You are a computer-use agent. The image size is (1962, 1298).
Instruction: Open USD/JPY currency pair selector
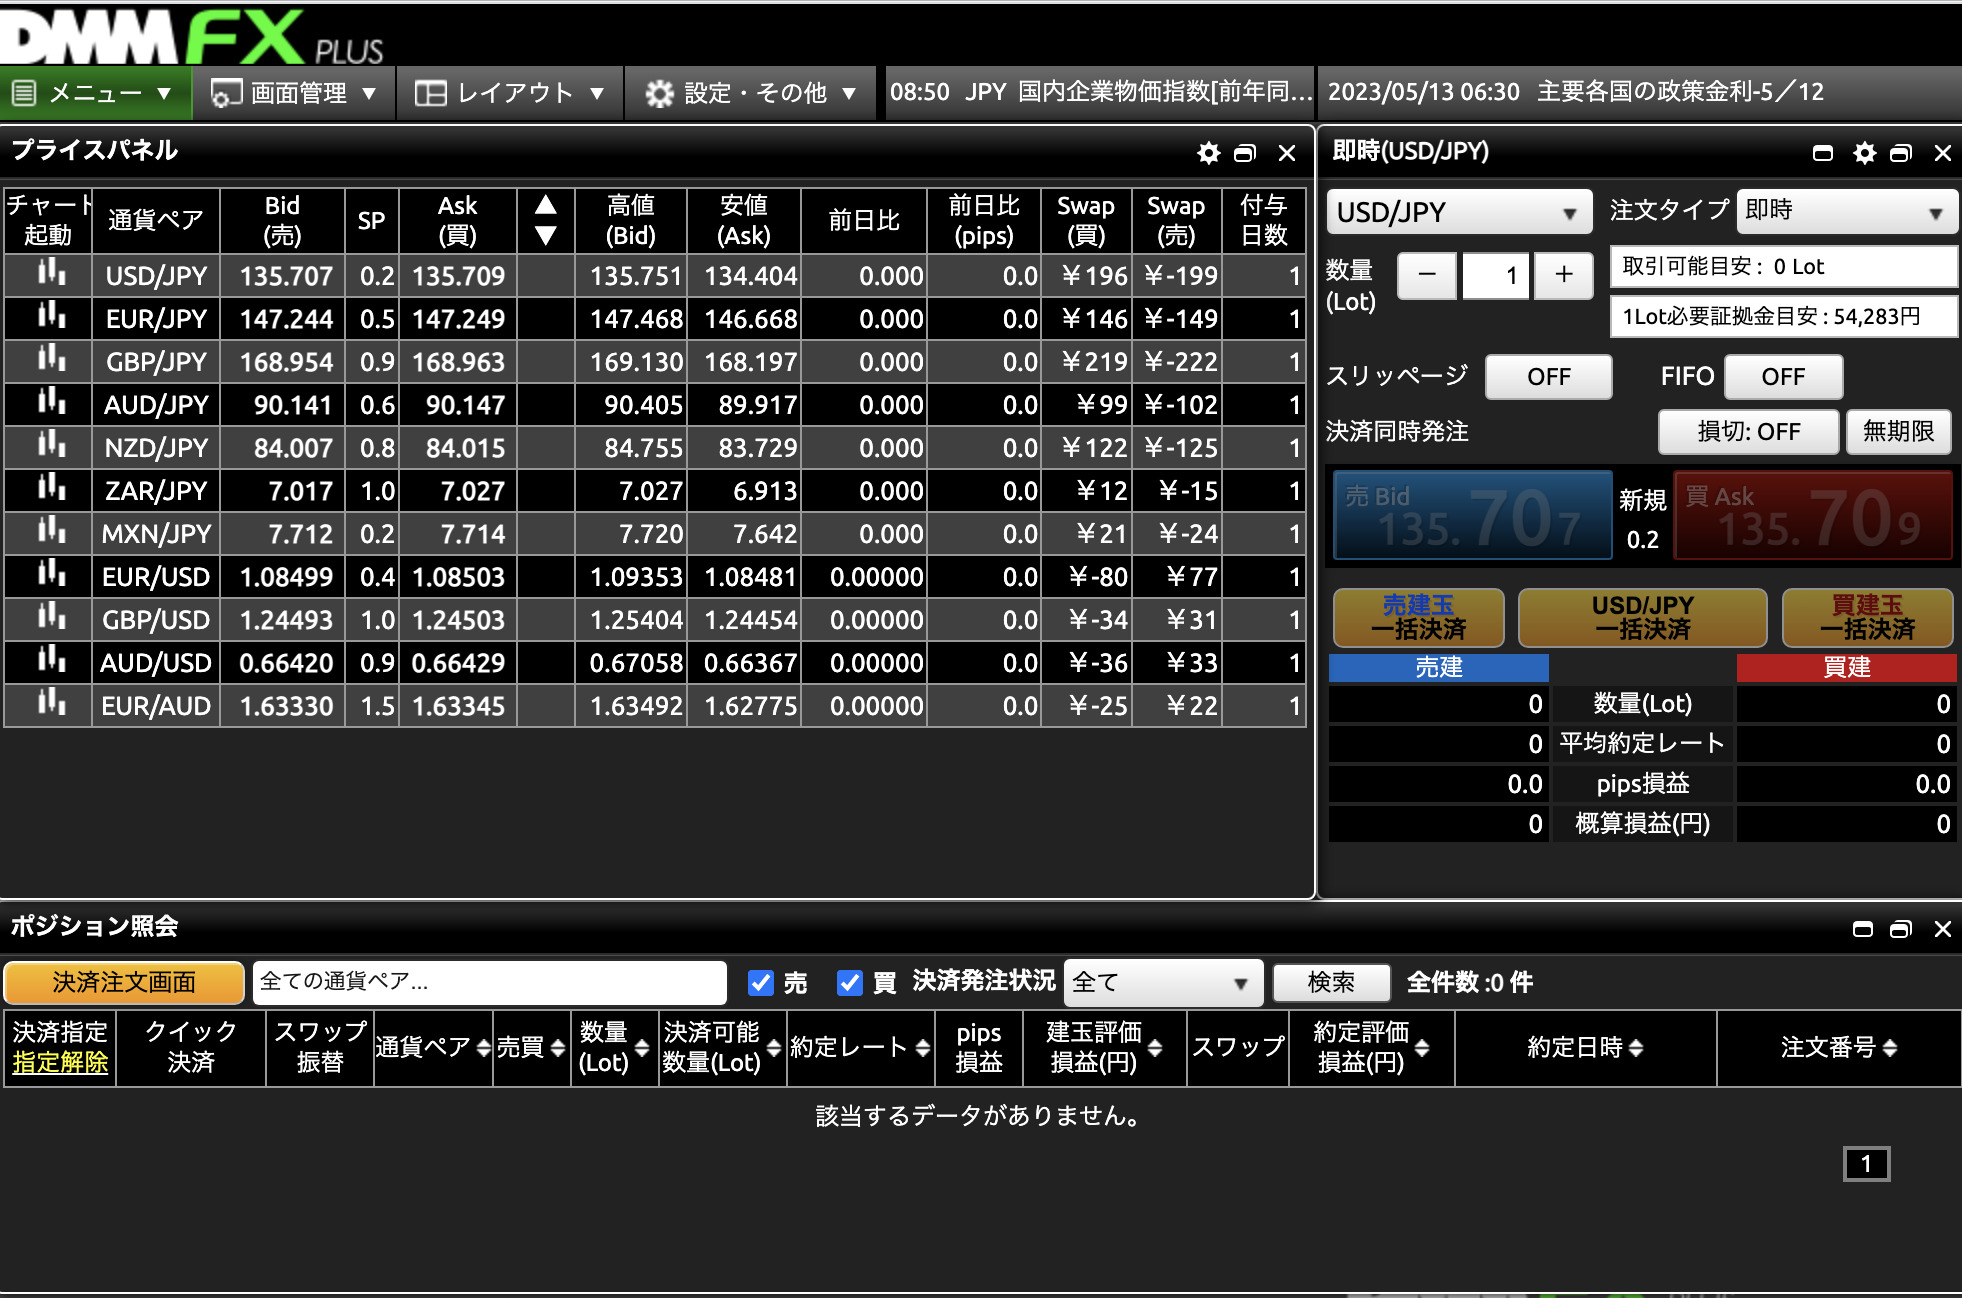(x=1459, y=212)
